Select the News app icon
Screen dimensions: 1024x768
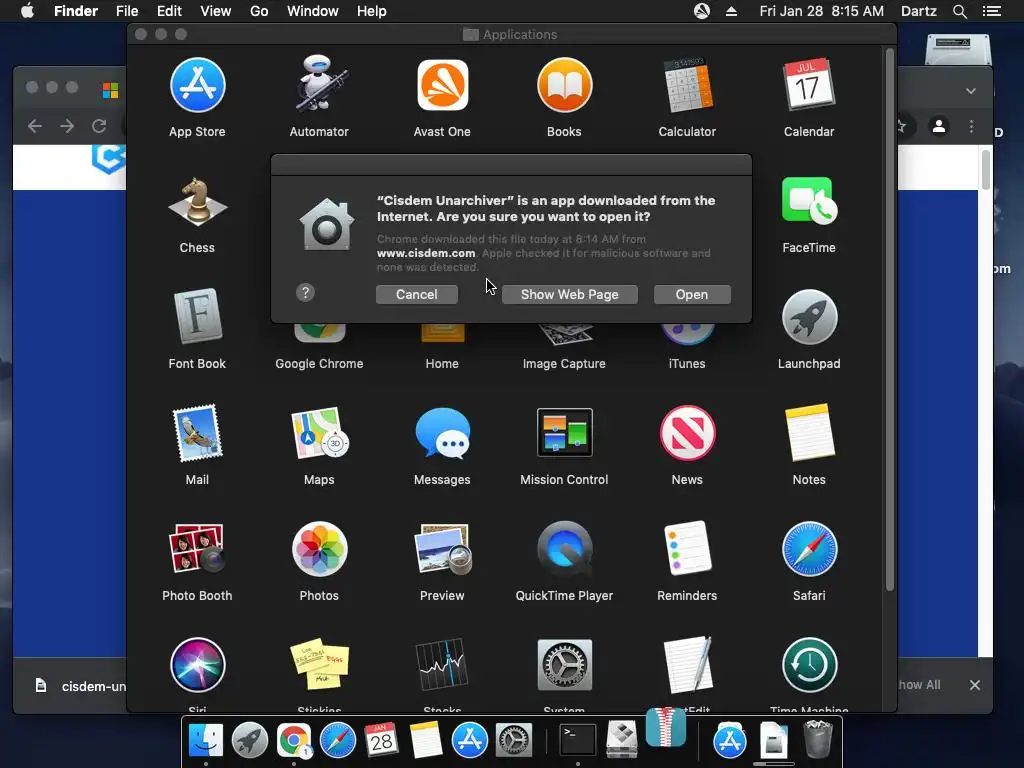(x=687, y=433)
